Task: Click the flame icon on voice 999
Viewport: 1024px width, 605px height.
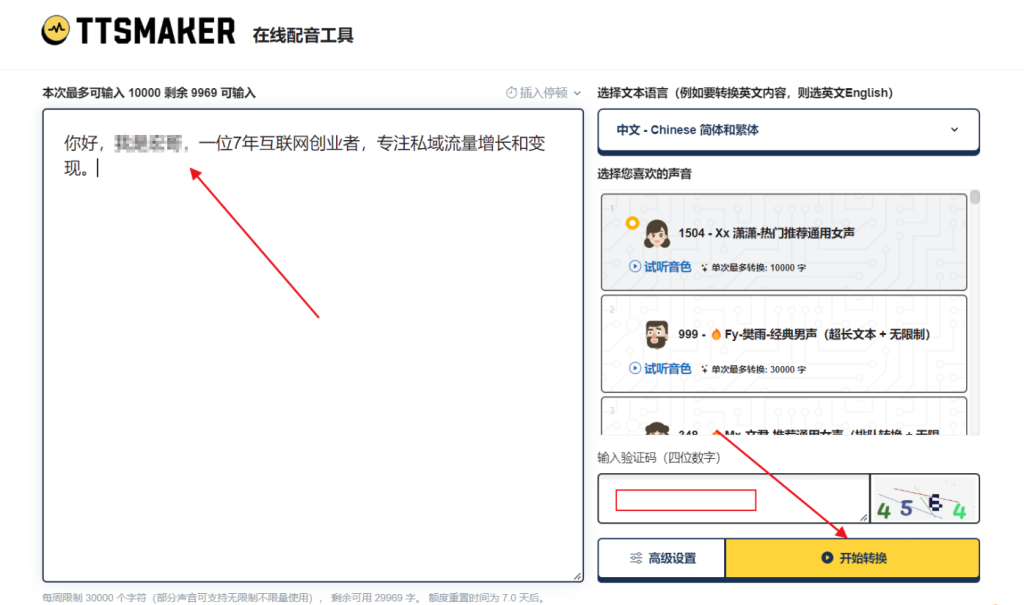Action: point(716,335)
